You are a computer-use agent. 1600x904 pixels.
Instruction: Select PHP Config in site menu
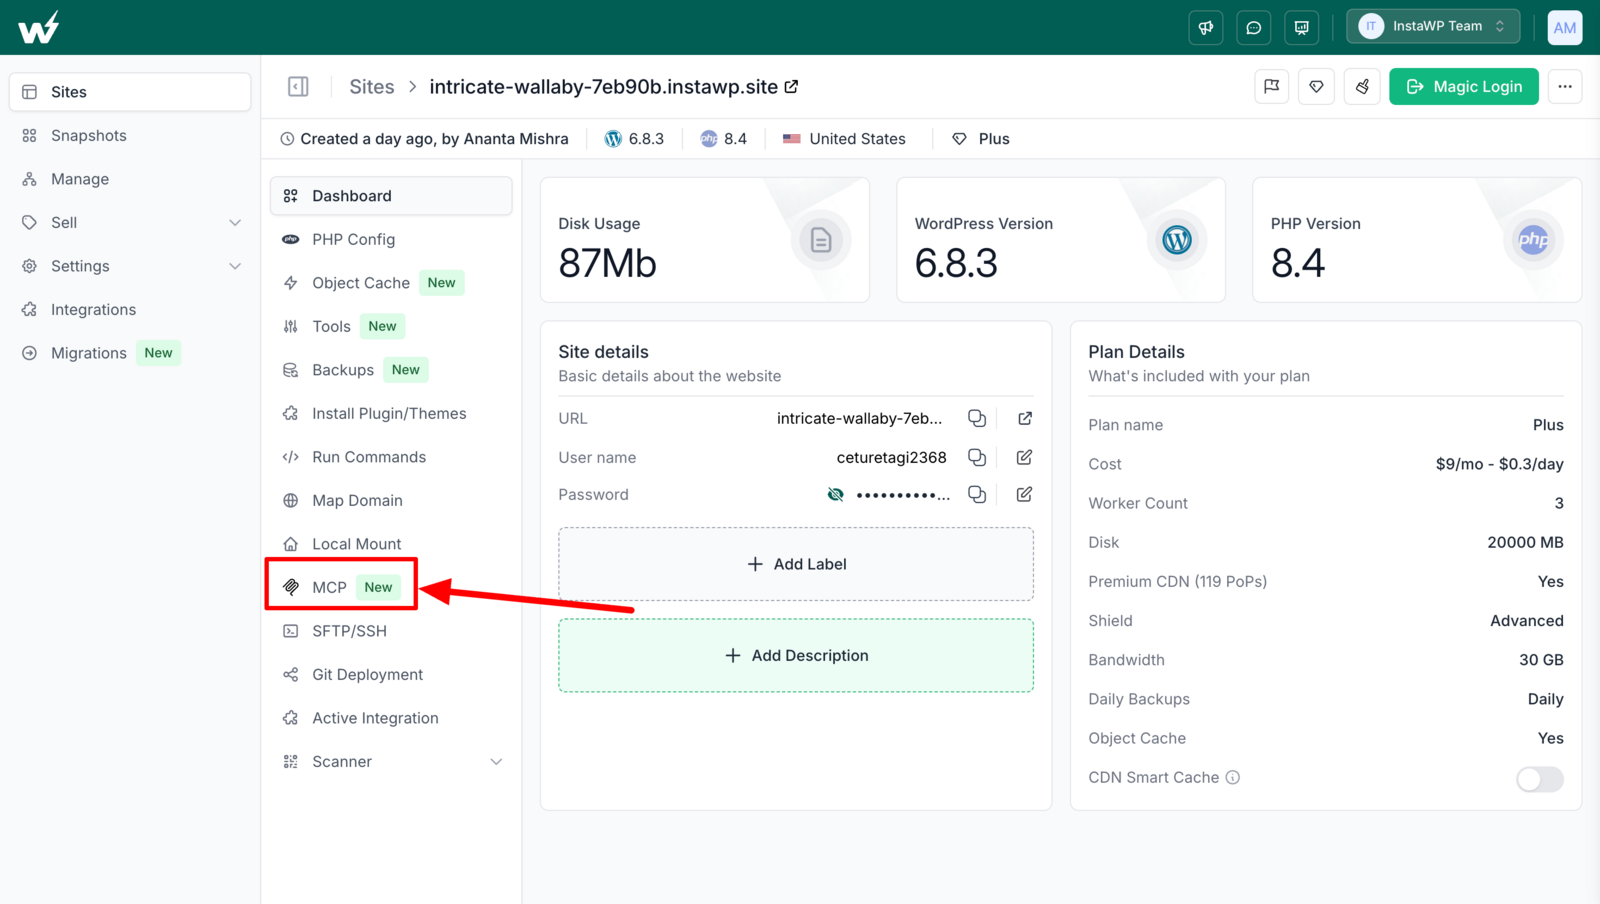tap(391, 239)
